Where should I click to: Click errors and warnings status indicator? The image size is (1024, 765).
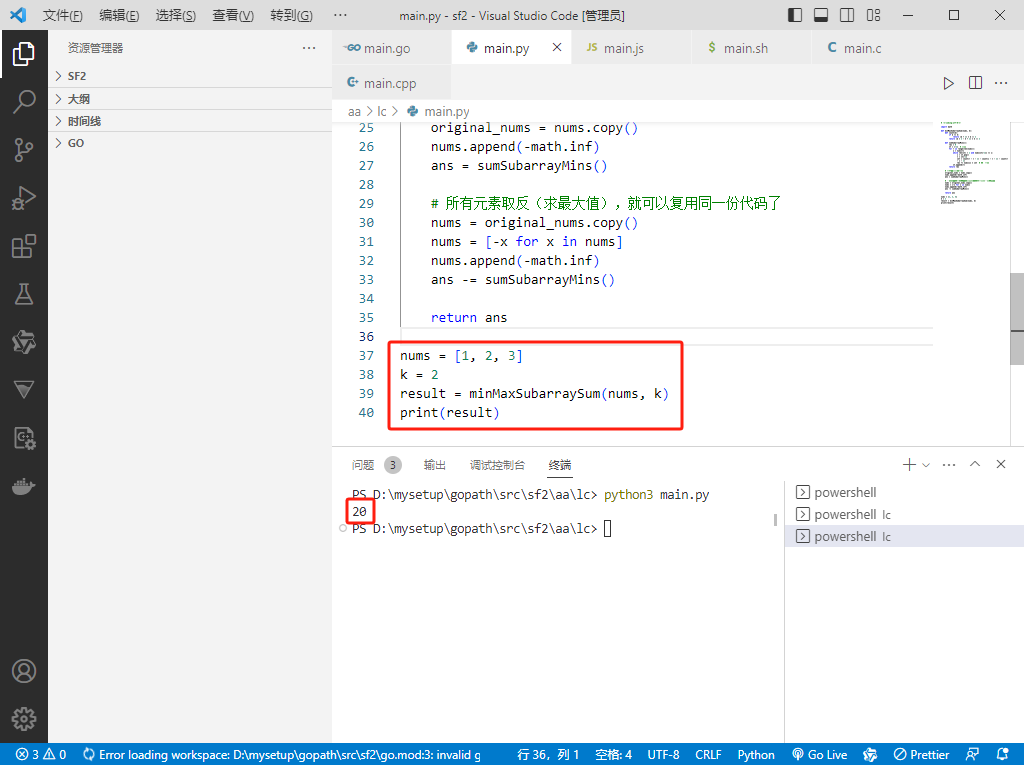40,755
